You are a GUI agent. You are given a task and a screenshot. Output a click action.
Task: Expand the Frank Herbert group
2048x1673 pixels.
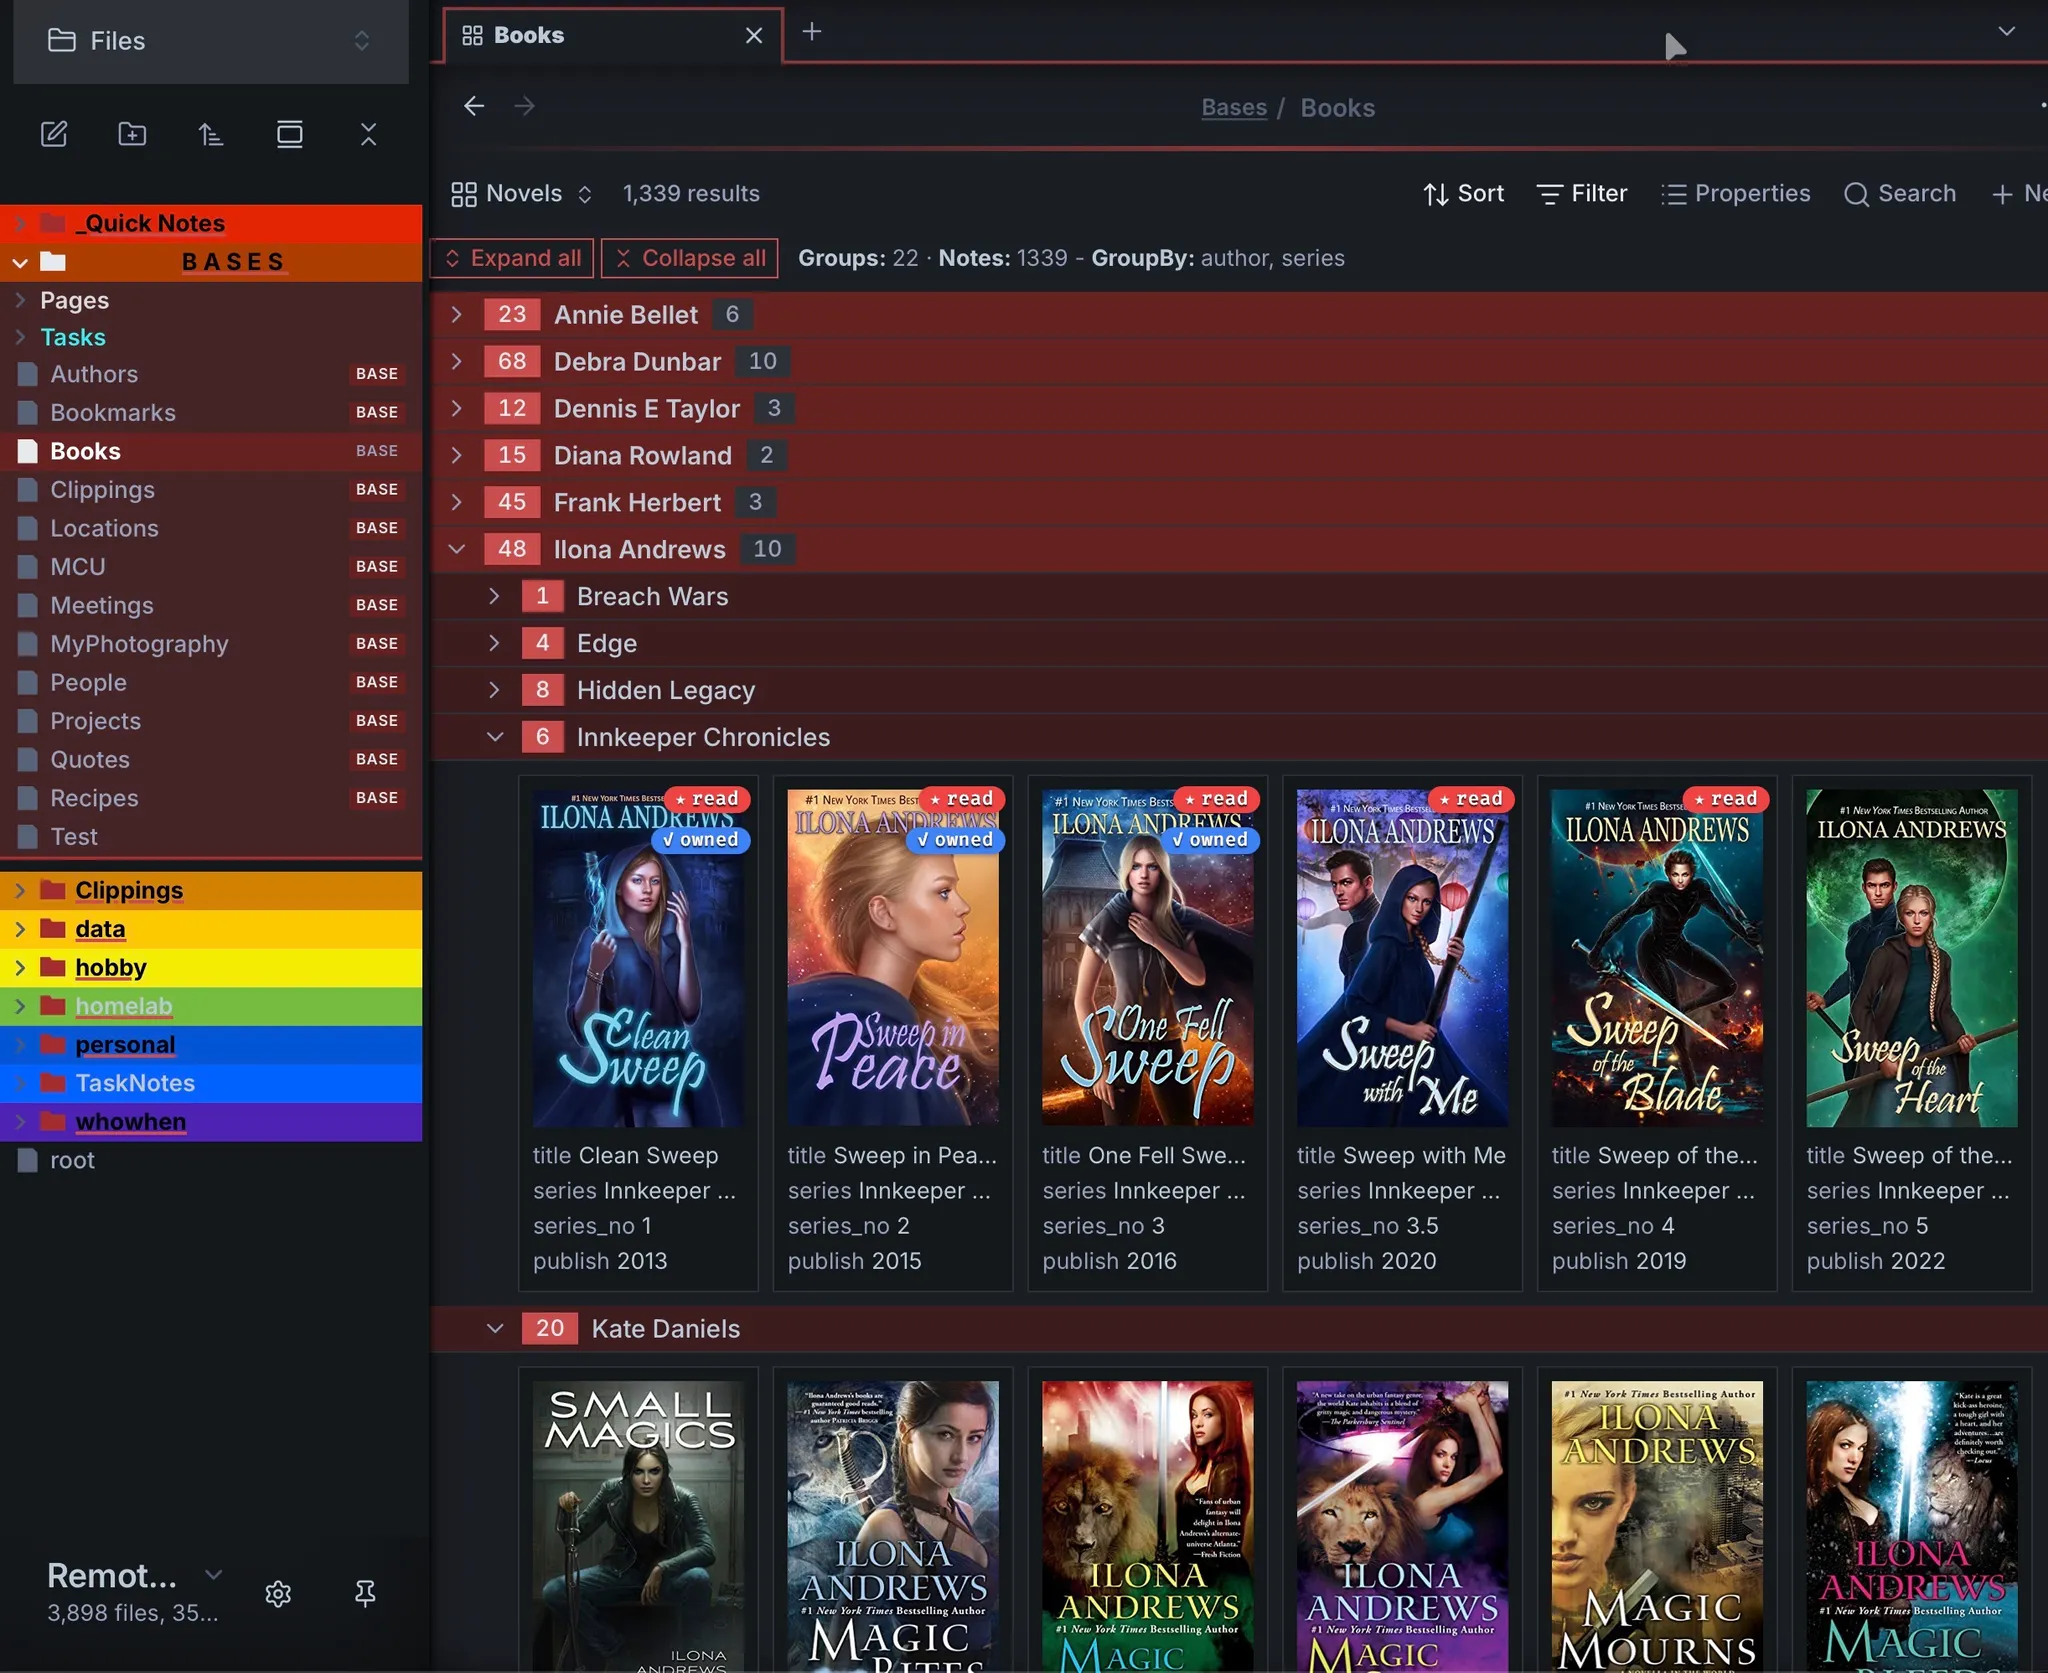pyautogui.click(x=457, y=502)
